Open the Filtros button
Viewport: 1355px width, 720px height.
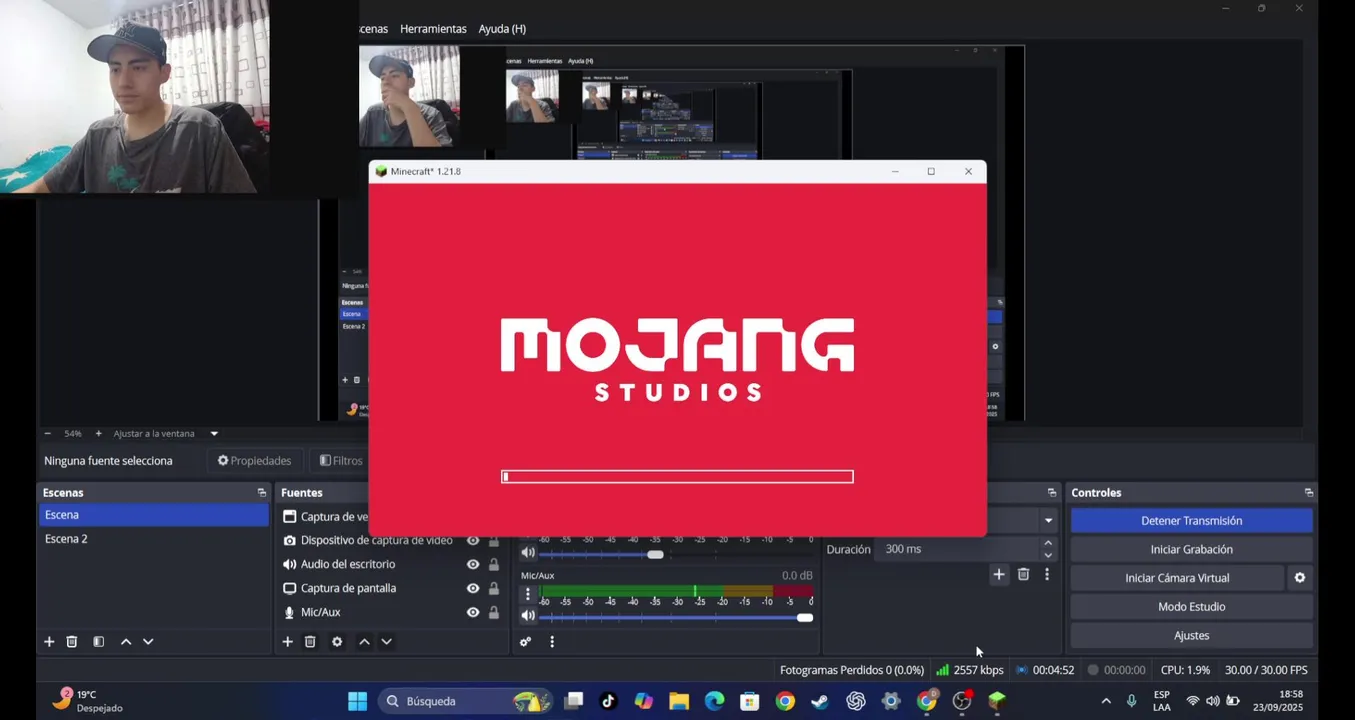click(x=341, y=461)
